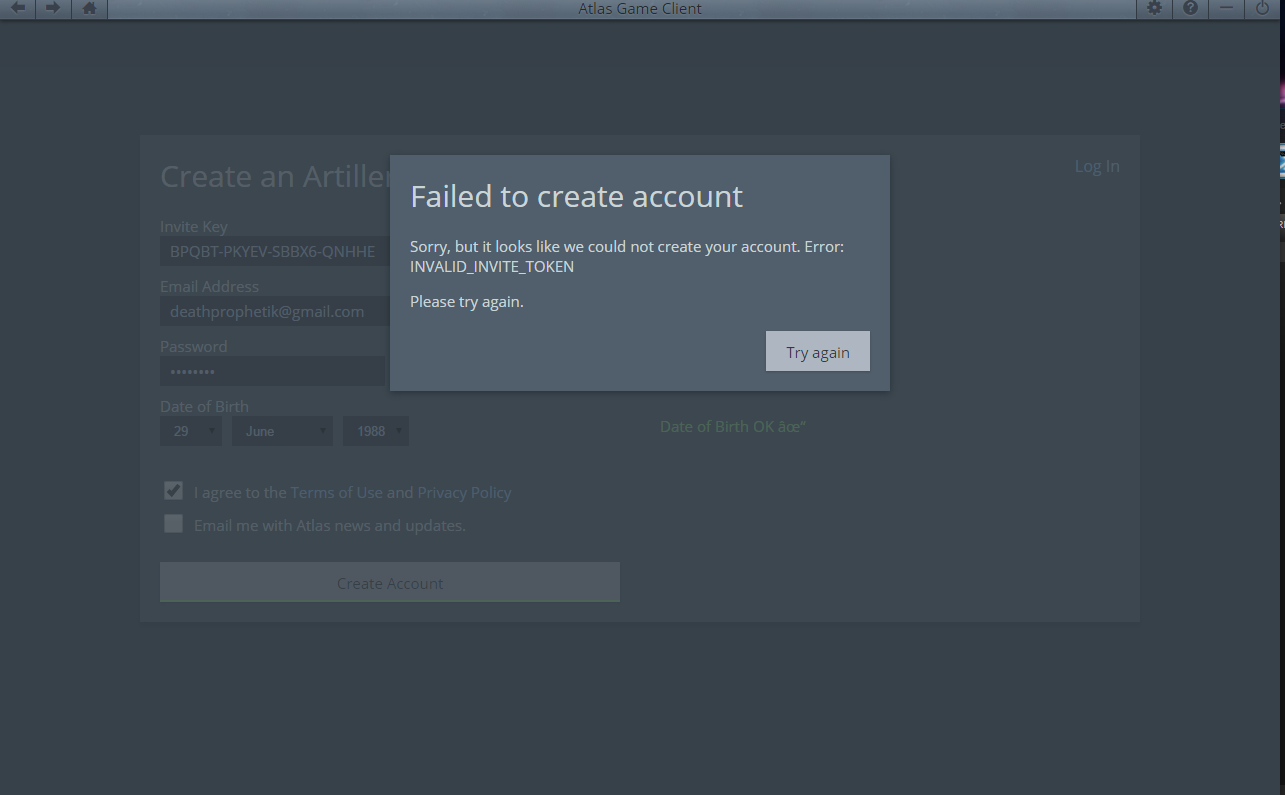Open the year dropdown showing 1988

pyautogui.click(x=375, y=431)
